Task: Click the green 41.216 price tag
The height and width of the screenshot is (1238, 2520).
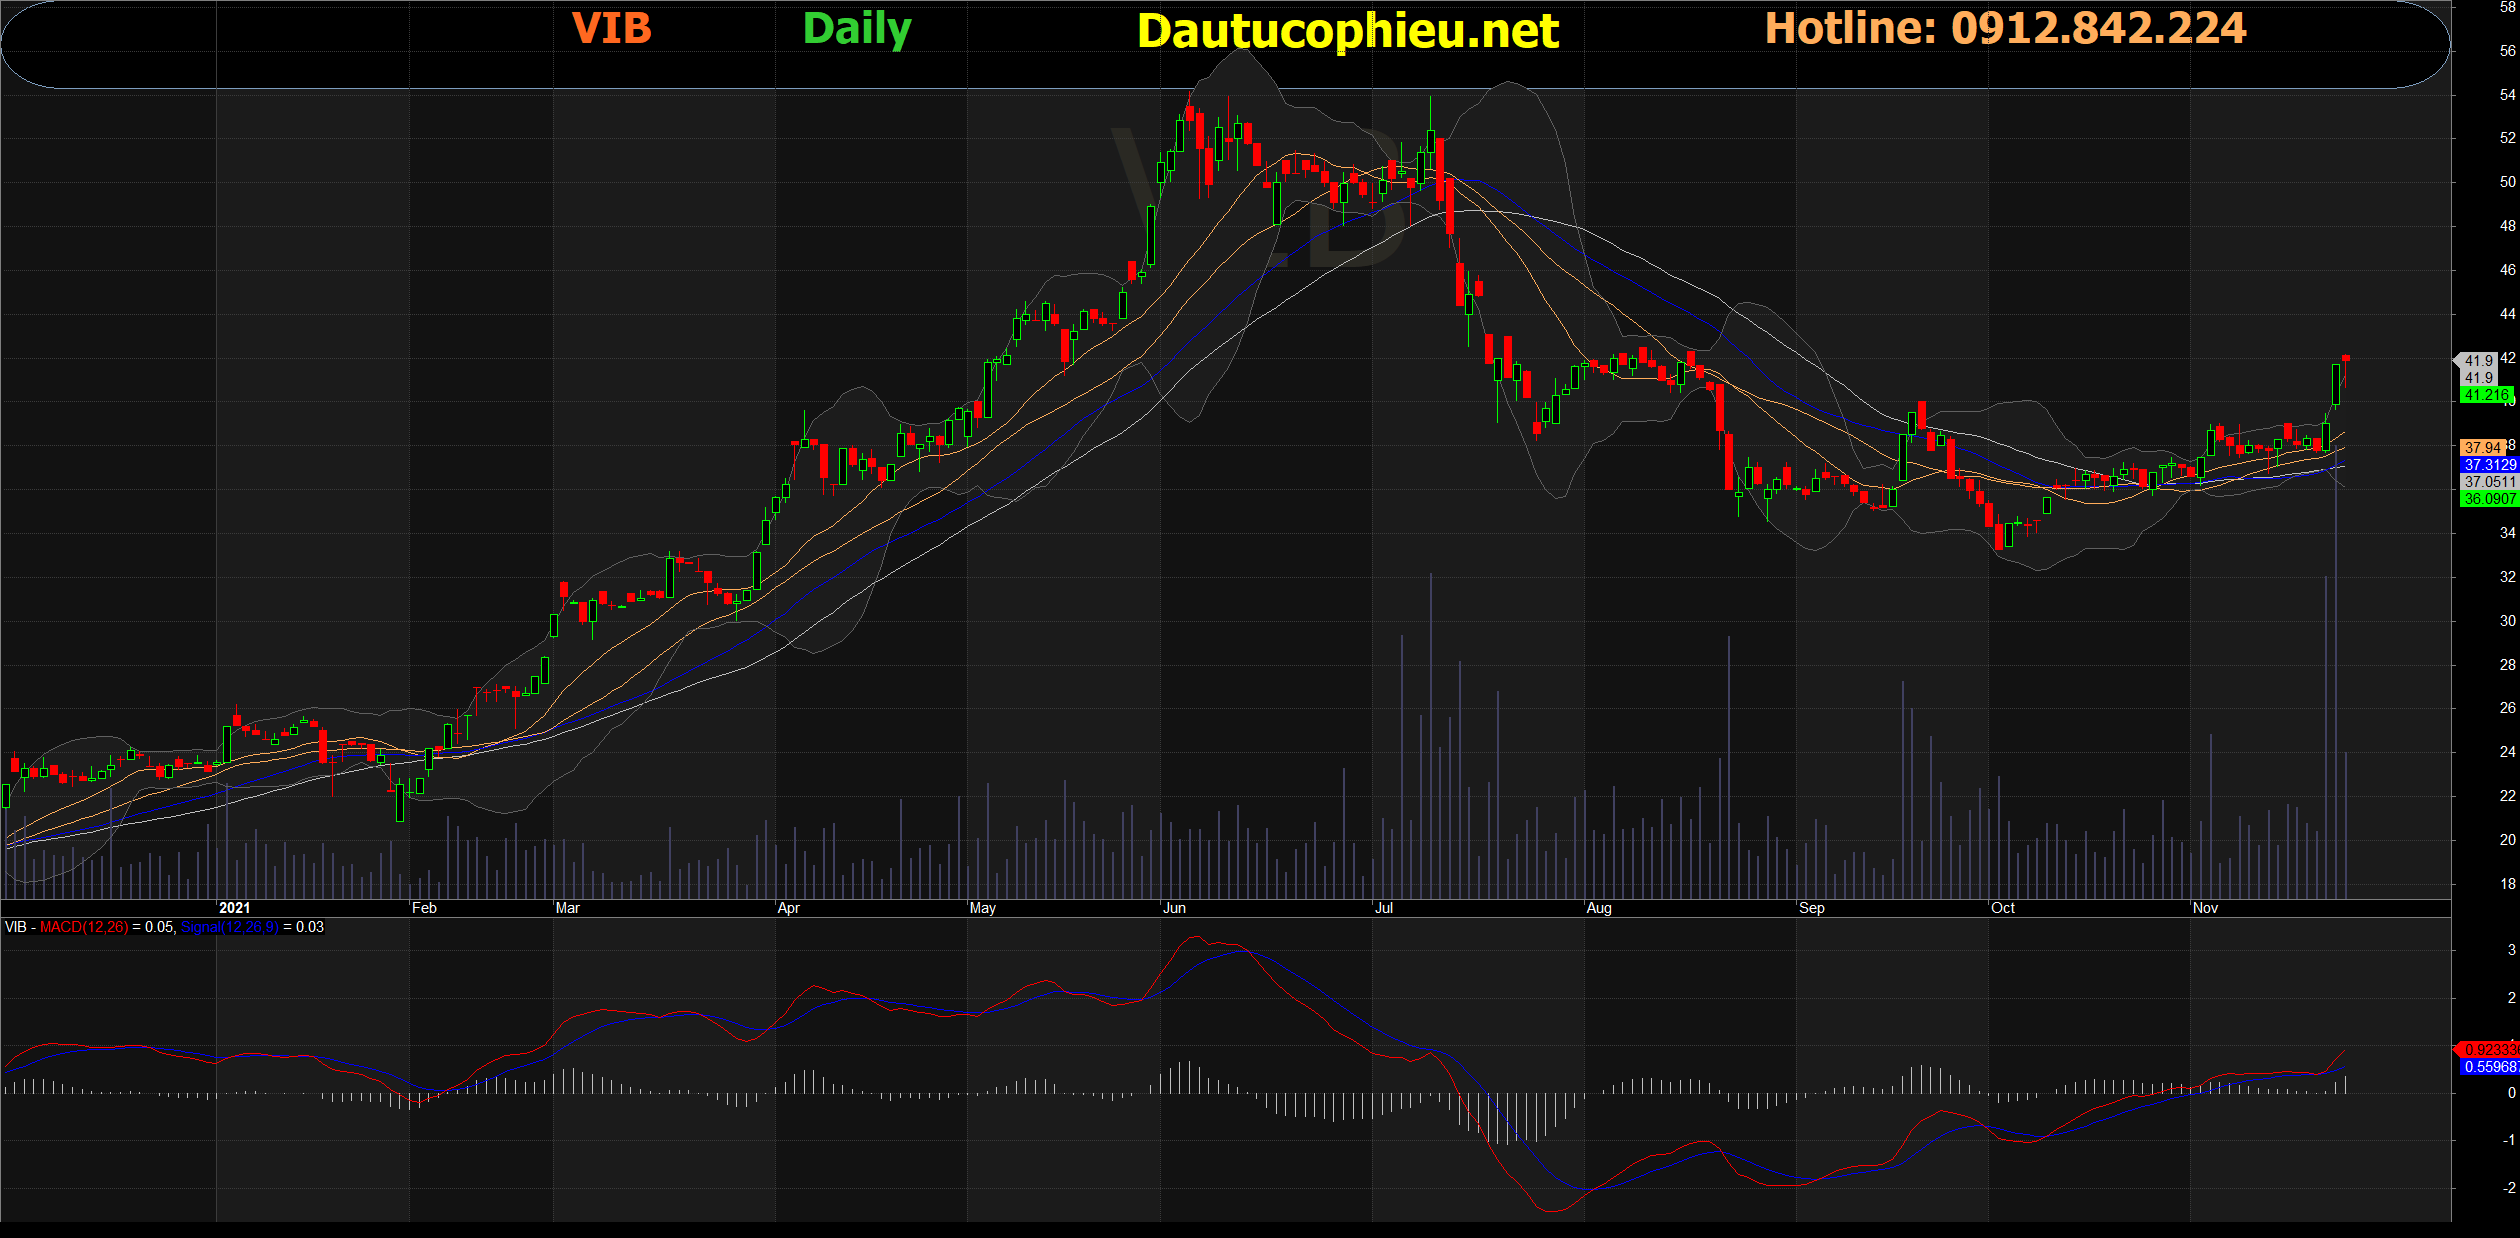Action: 2487,395
